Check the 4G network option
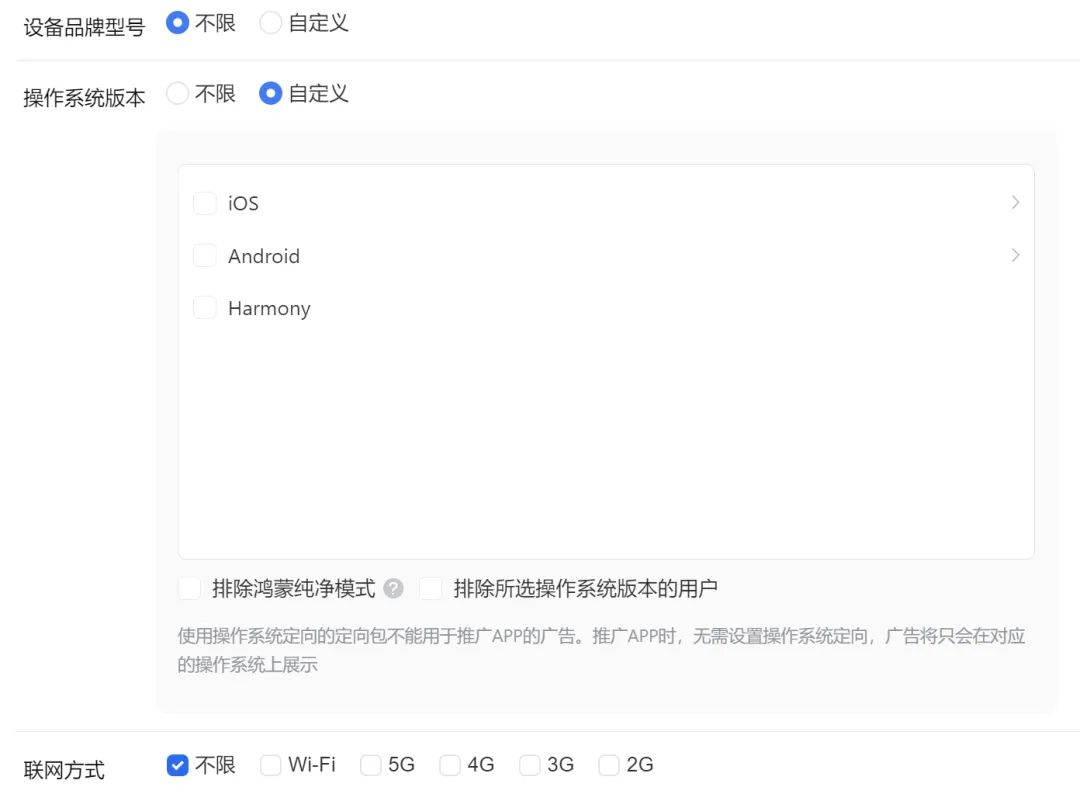 [449, 764]
